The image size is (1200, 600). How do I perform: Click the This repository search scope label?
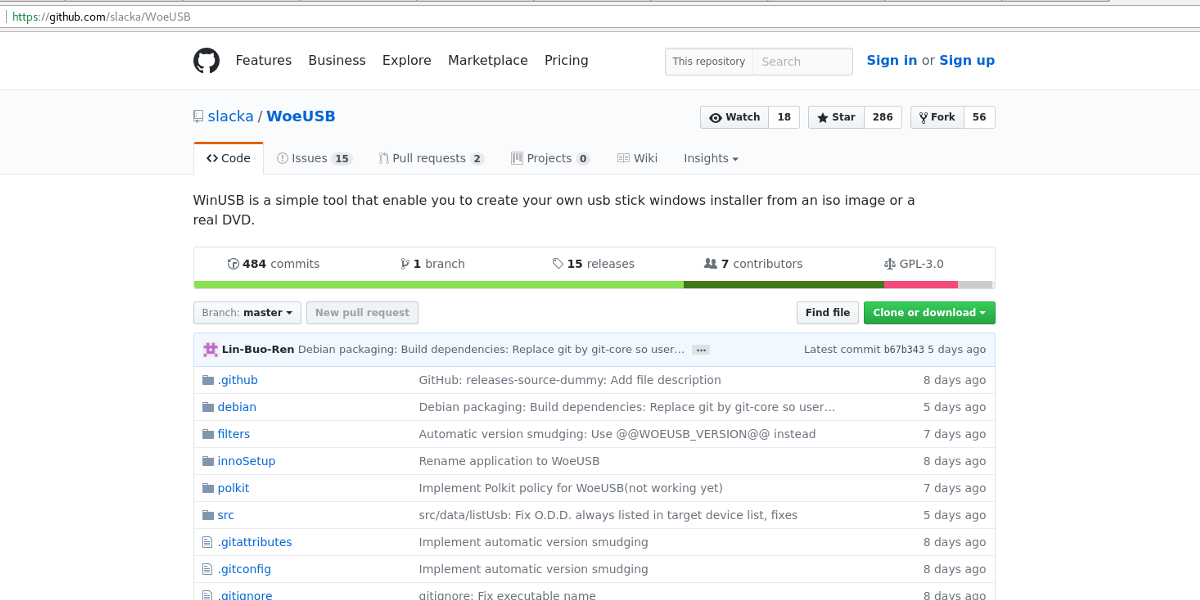(709, 62)
